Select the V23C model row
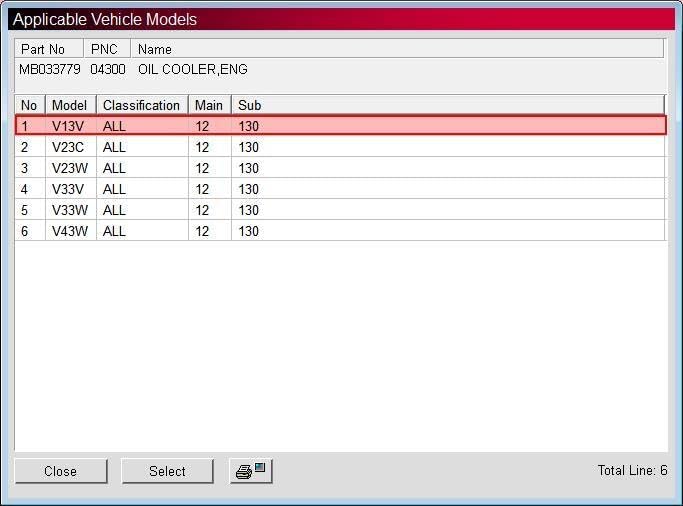Image resolution: width=683 pixels, height=506 pixels. 341,147
